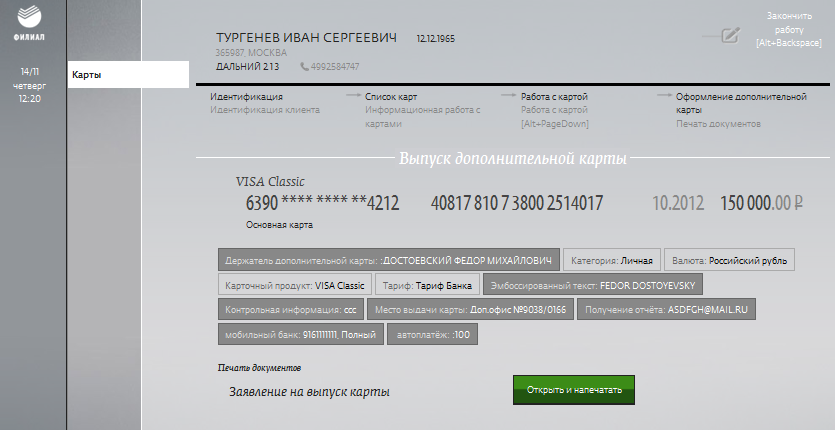The width and height of the screenshot is (835, 430).
Task: Click the ДАЛЬНИЙ 213 text
Action: pos(247,67)
